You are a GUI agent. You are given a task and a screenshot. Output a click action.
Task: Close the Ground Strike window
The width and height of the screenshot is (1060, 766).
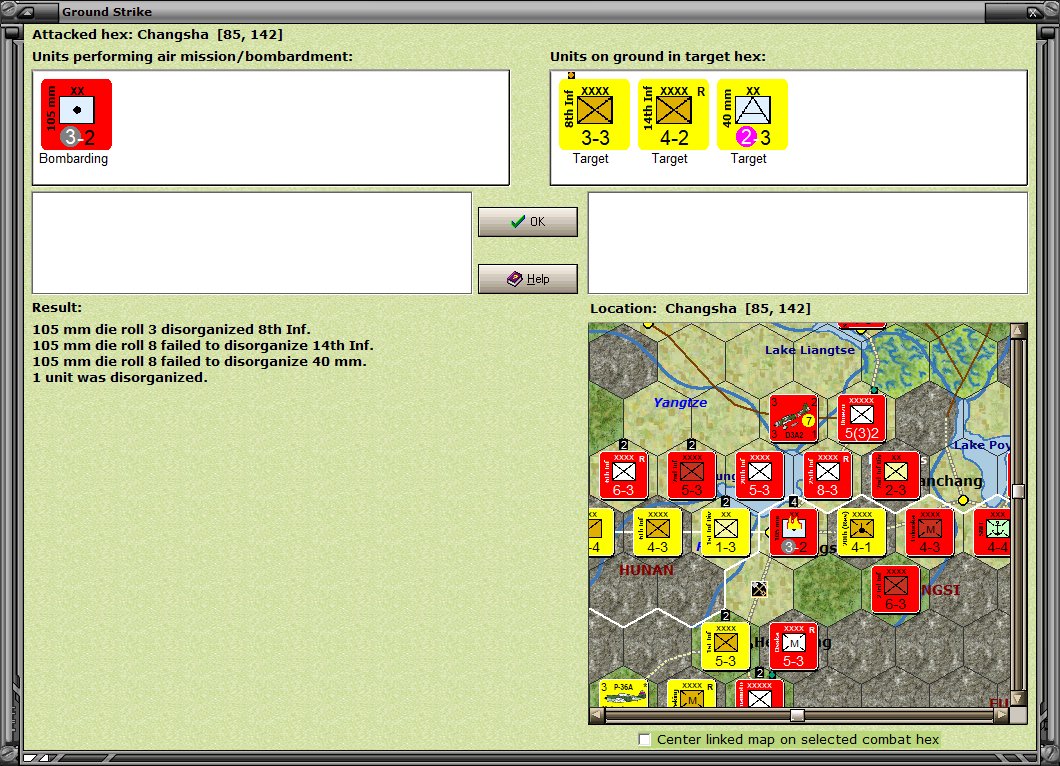point(1033,11)
